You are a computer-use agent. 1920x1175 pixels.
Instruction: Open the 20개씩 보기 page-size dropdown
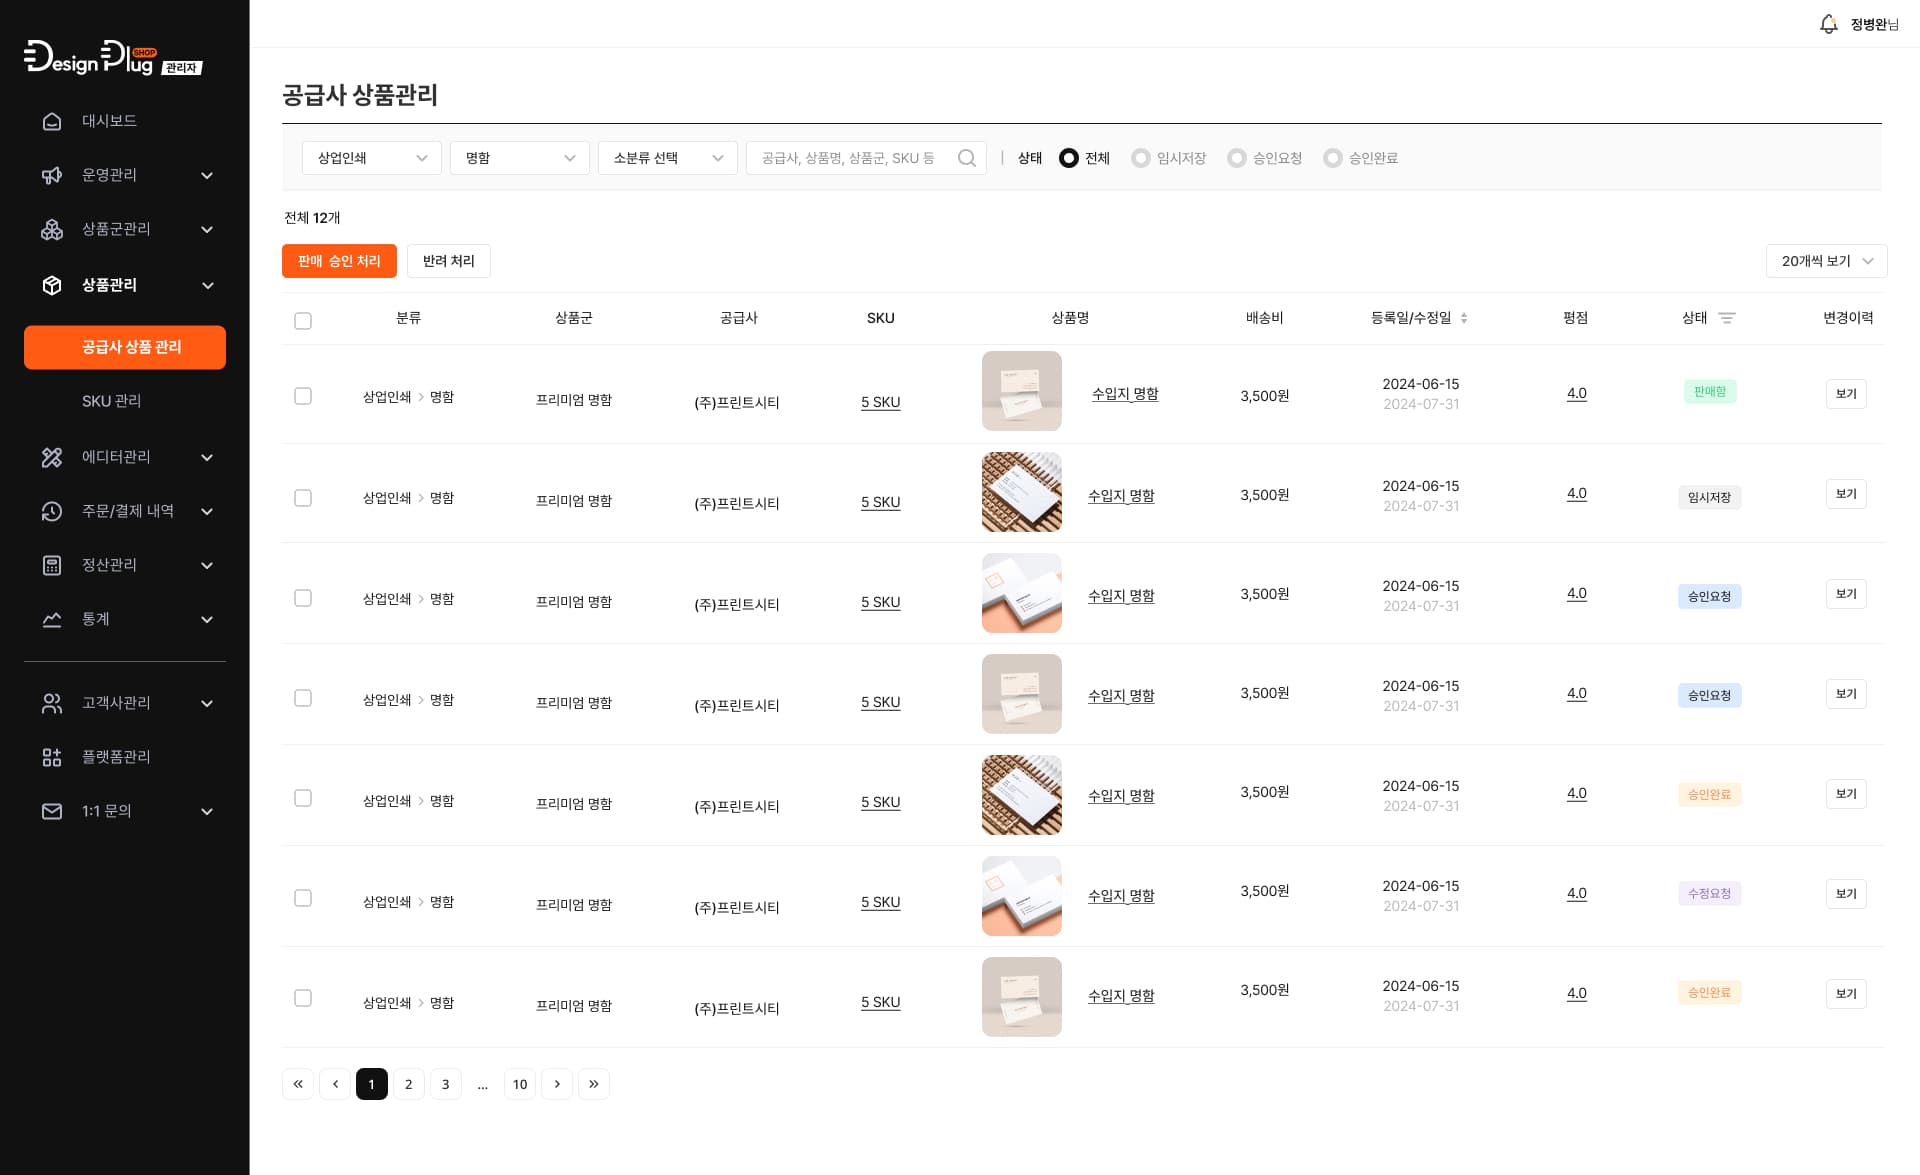tap(1826, 261)
